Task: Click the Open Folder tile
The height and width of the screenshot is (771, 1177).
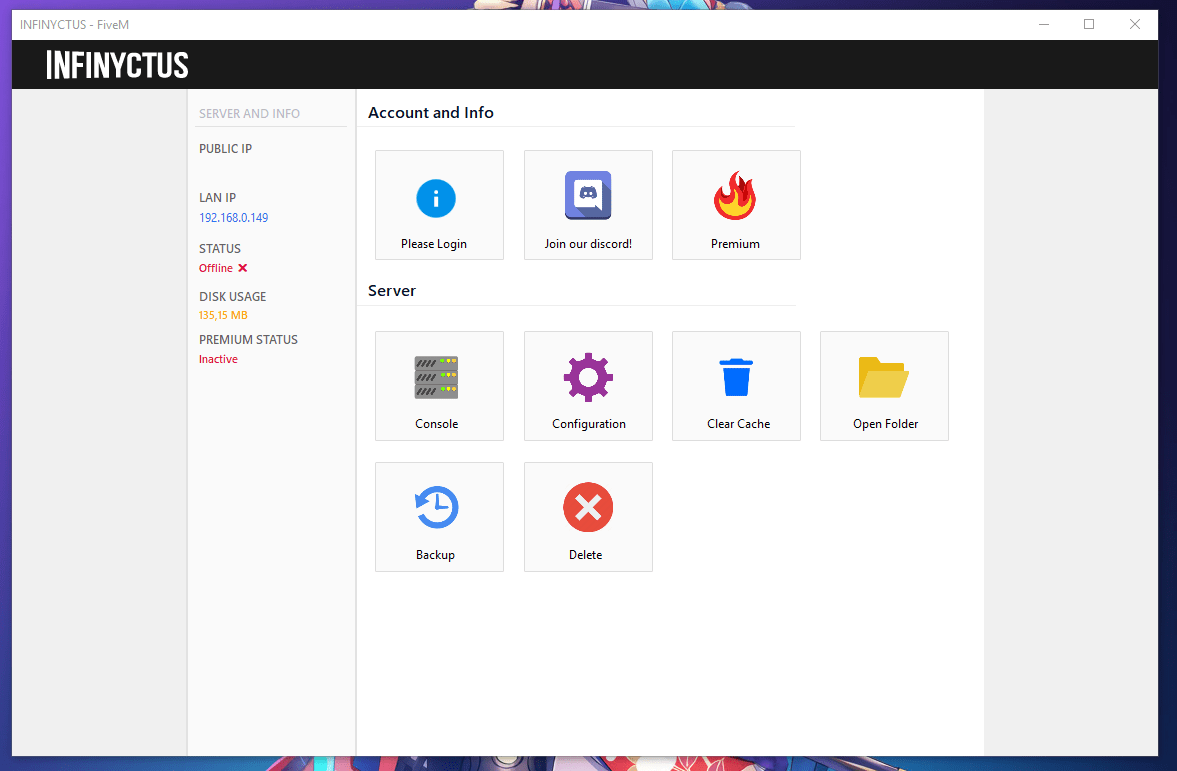Action: [x=884, y=386]
